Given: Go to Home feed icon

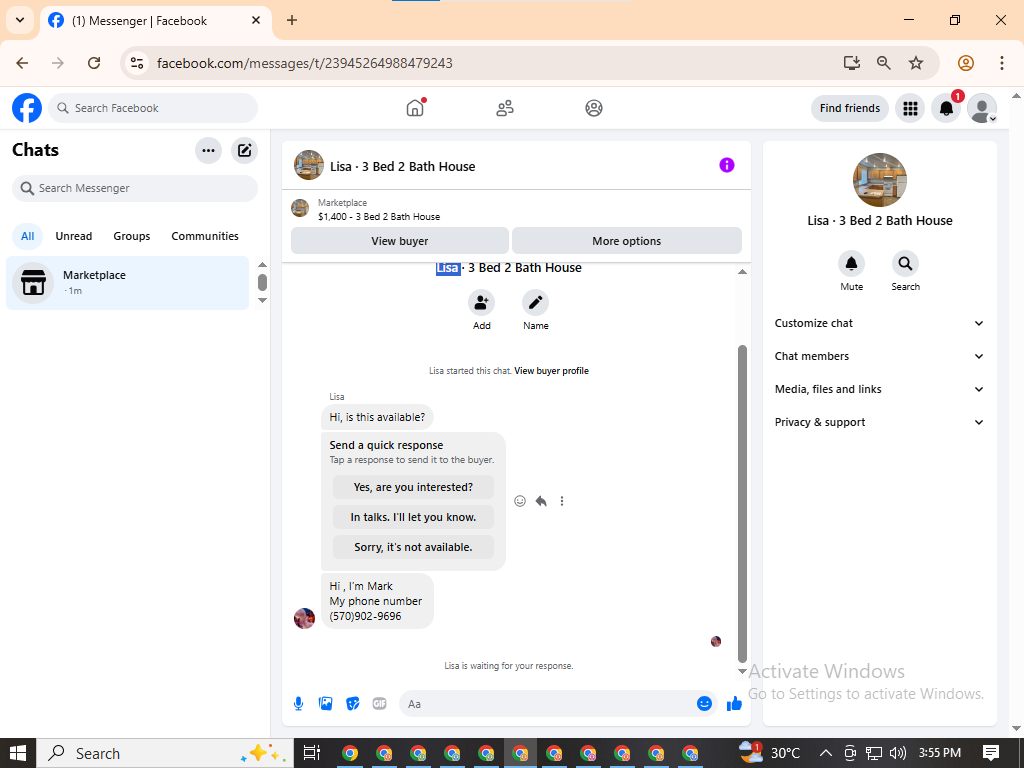Looking at the screenshot, I should click(415, 108).
